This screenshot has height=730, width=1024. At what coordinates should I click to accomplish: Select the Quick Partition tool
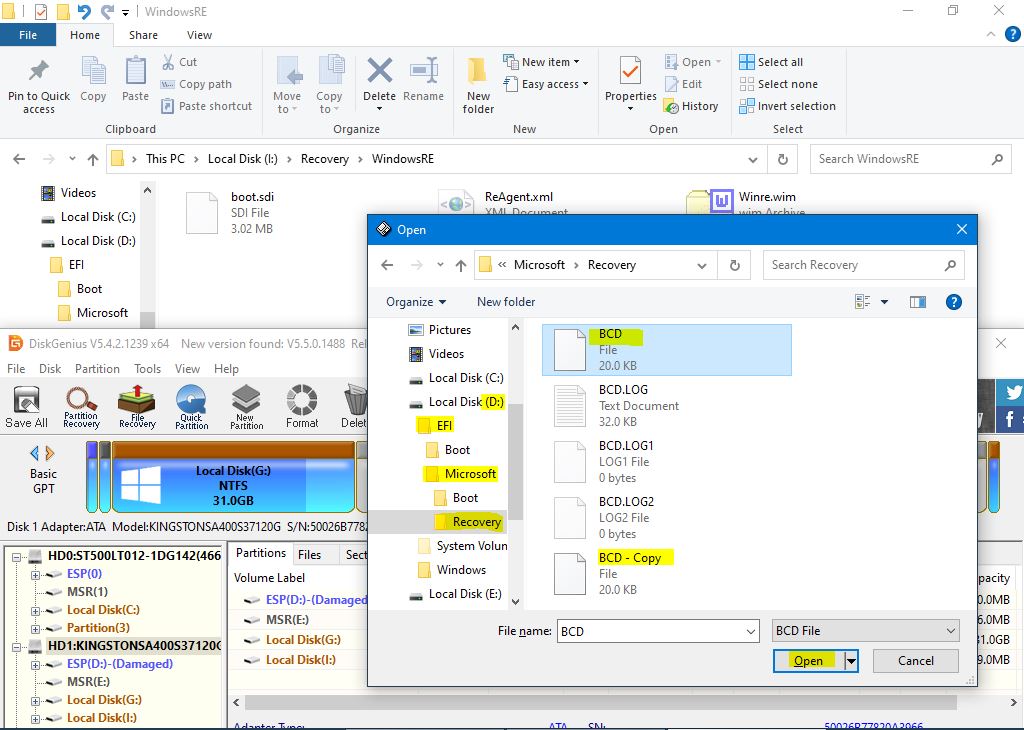(x=191, y=406)
